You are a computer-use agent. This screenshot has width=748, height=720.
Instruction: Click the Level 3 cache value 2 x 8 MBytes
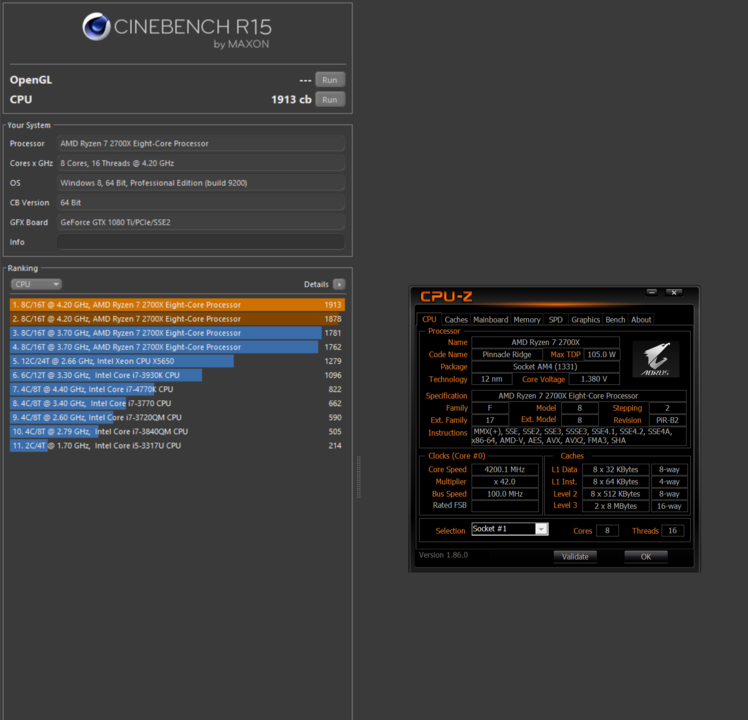click(x=615, y=506)
